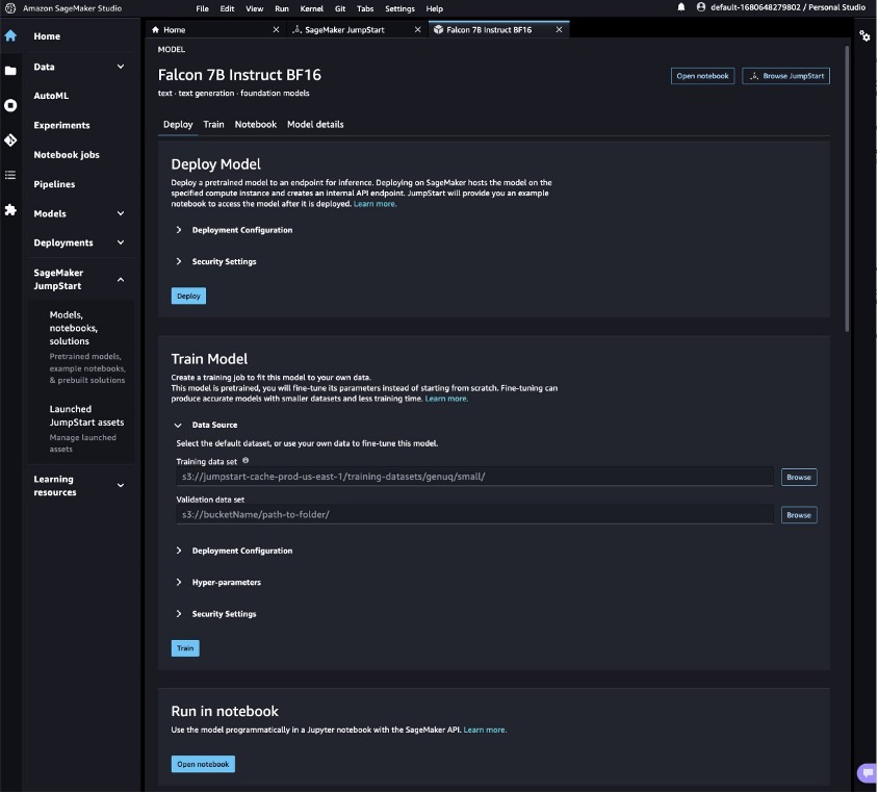Viewport: 879px width, 793px height.
Task: Click the chat bubble icon bottom right
Action: tap(866, 773)
